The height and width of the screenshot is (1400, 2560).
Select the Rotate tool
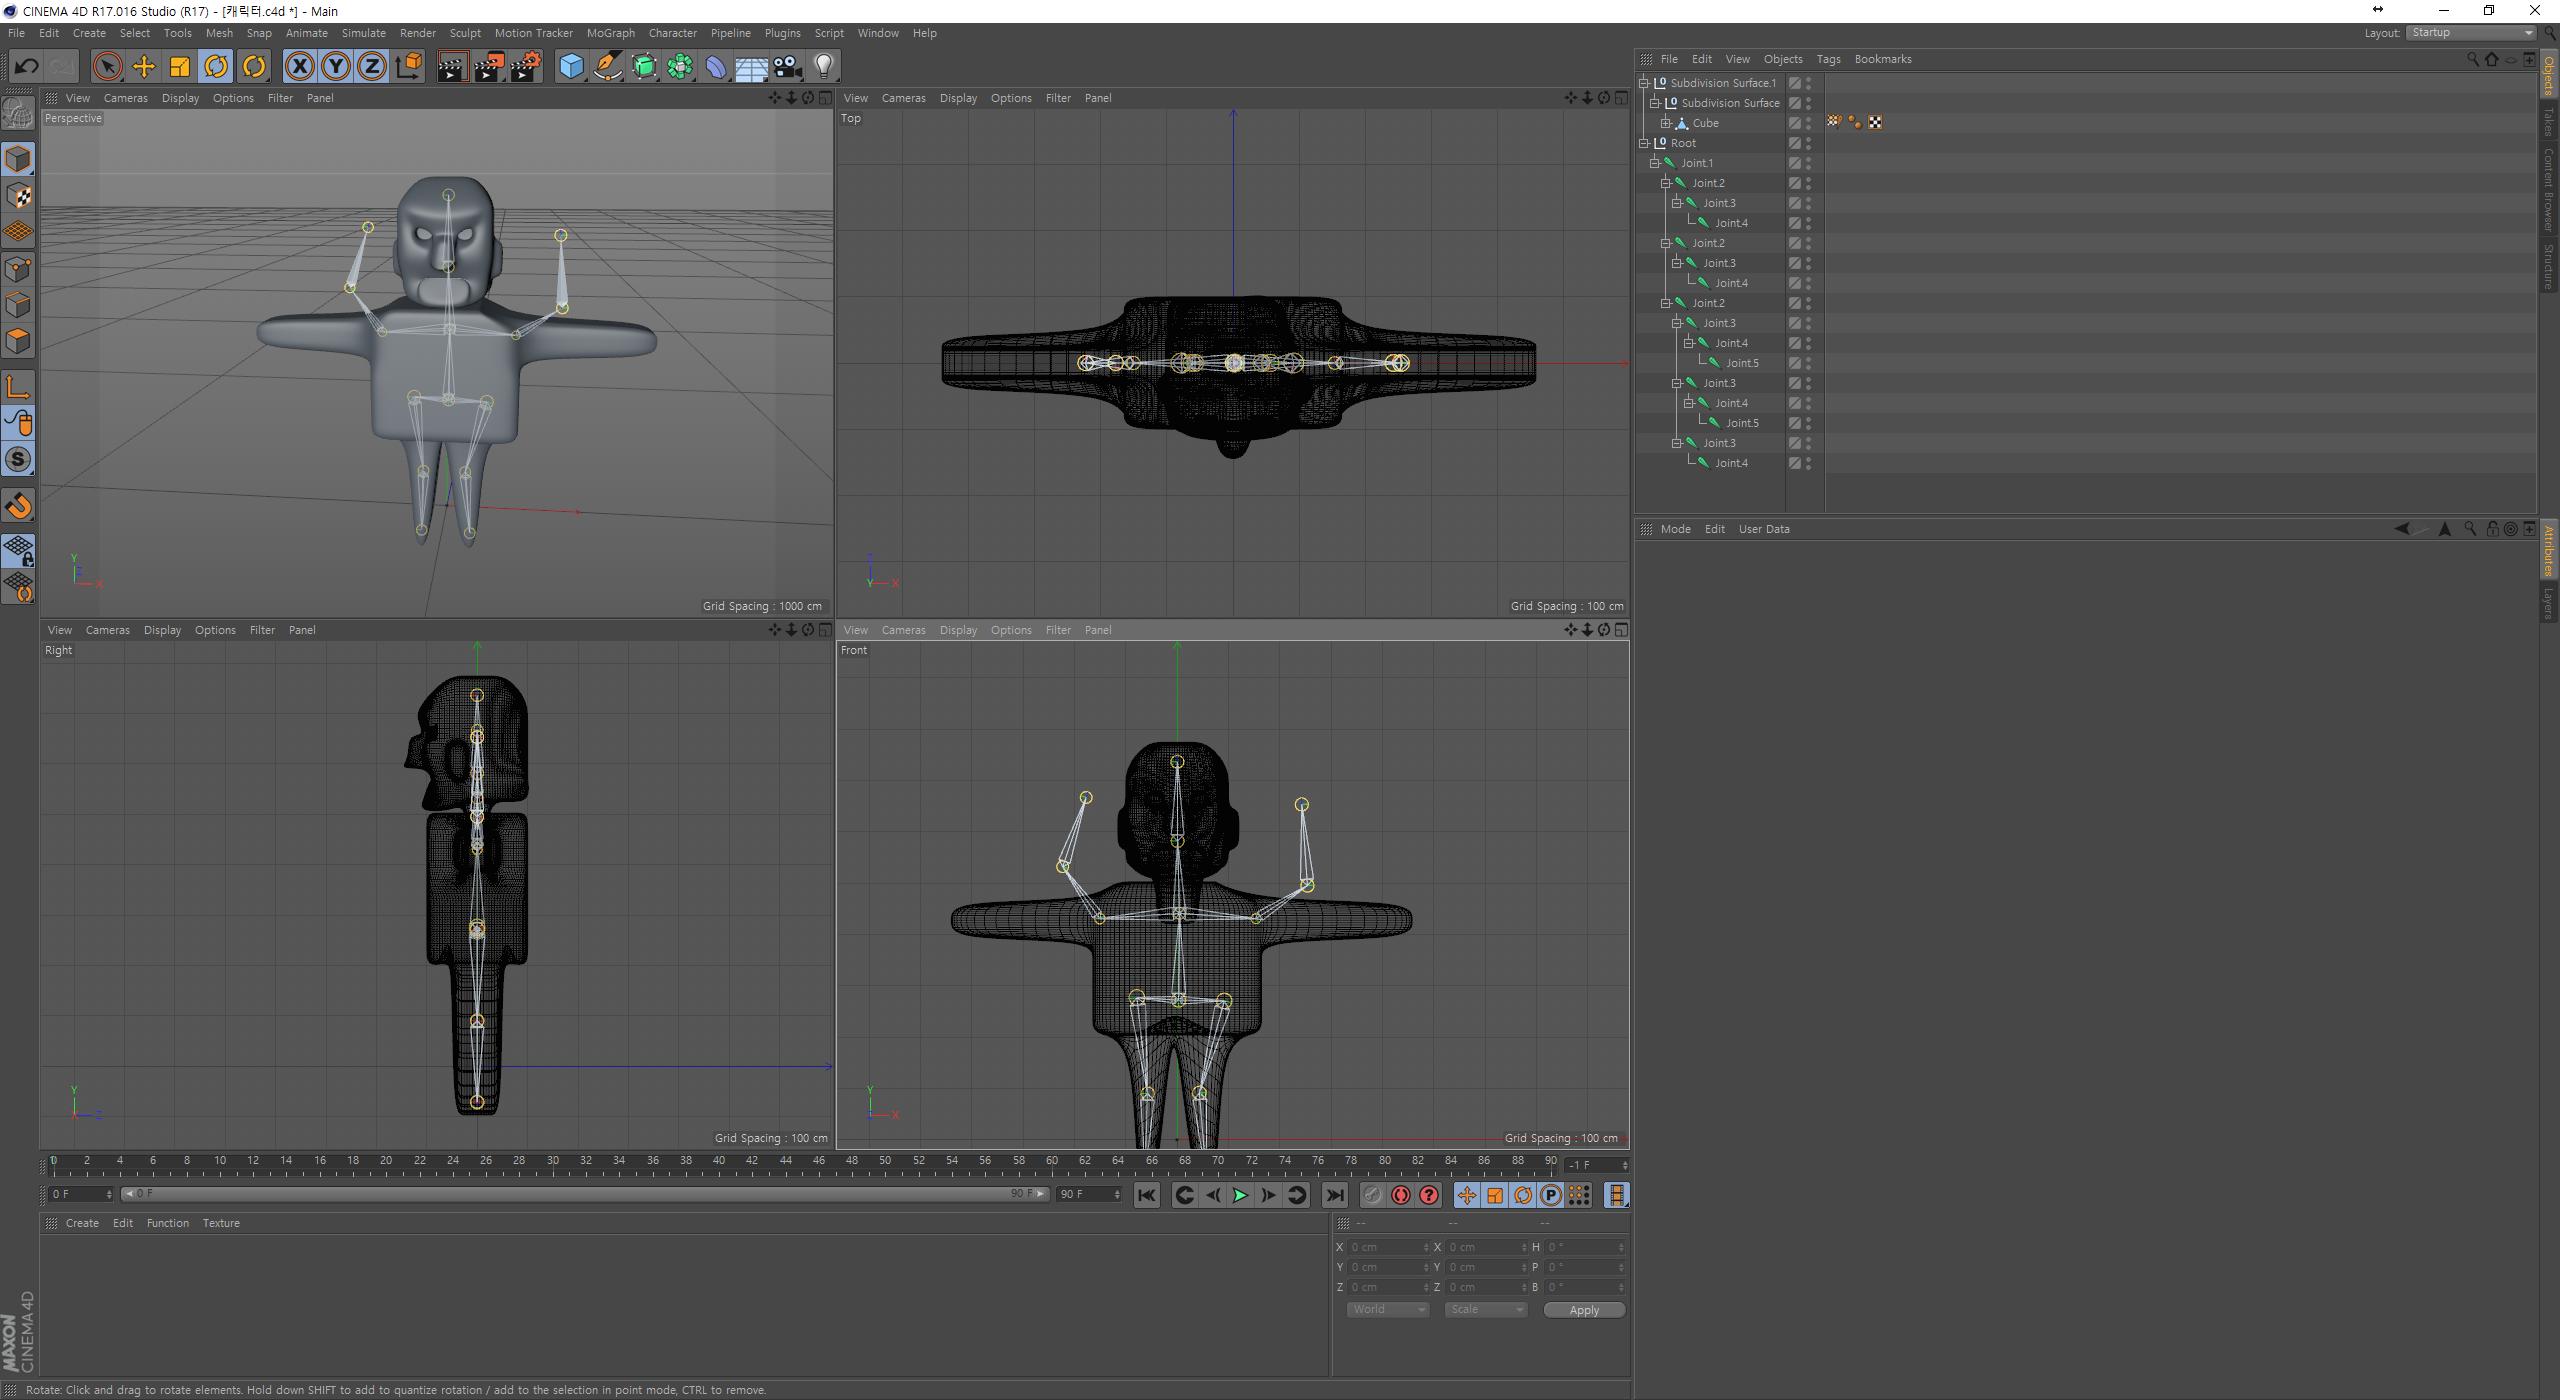pos(216,67)
